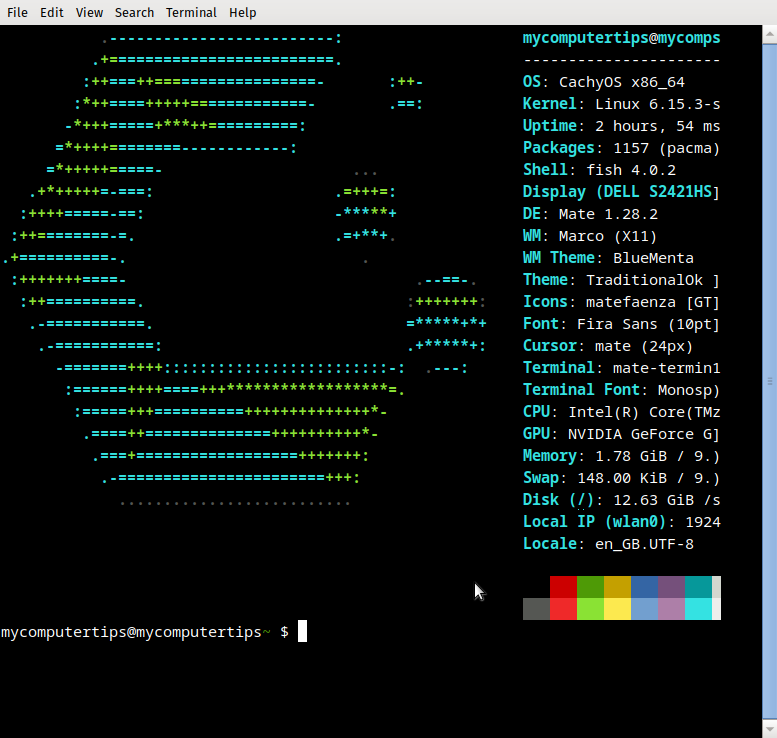Click the bright green color block
The height and width of the screenshot is (738, 777).
coord(590,609)
